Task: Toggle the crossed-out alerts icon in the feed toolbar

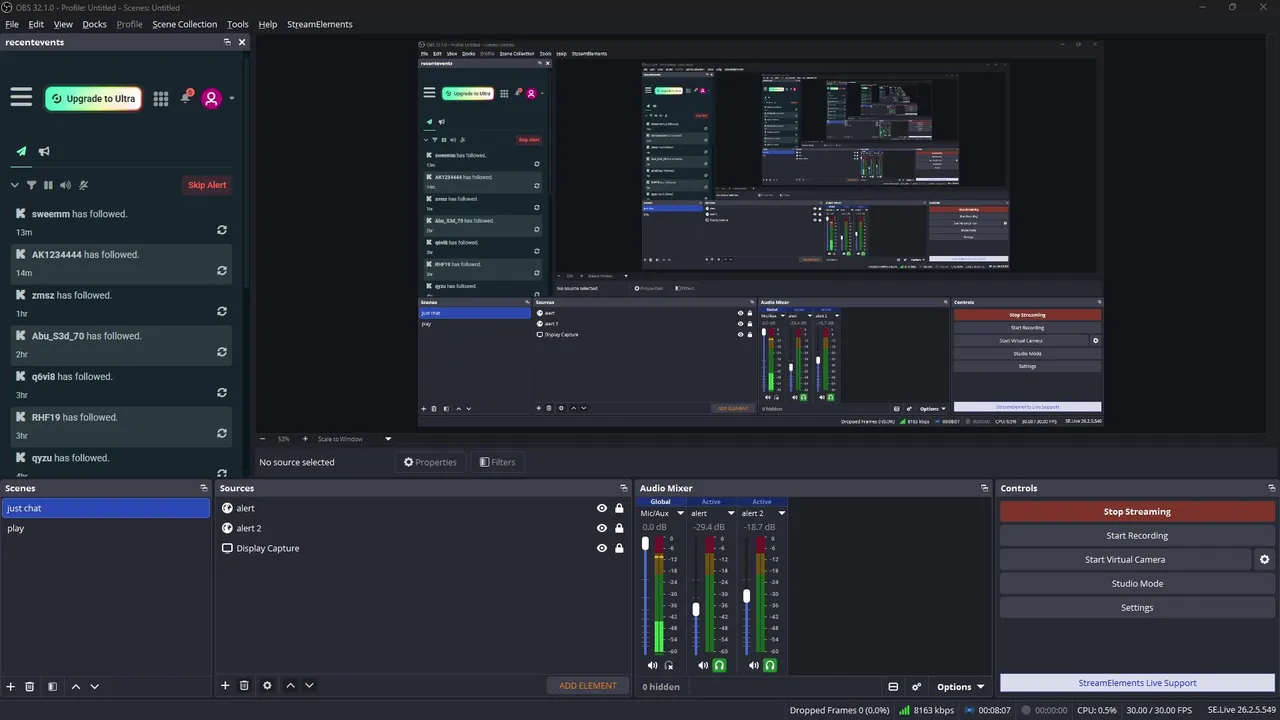Action: coord(84,185)
